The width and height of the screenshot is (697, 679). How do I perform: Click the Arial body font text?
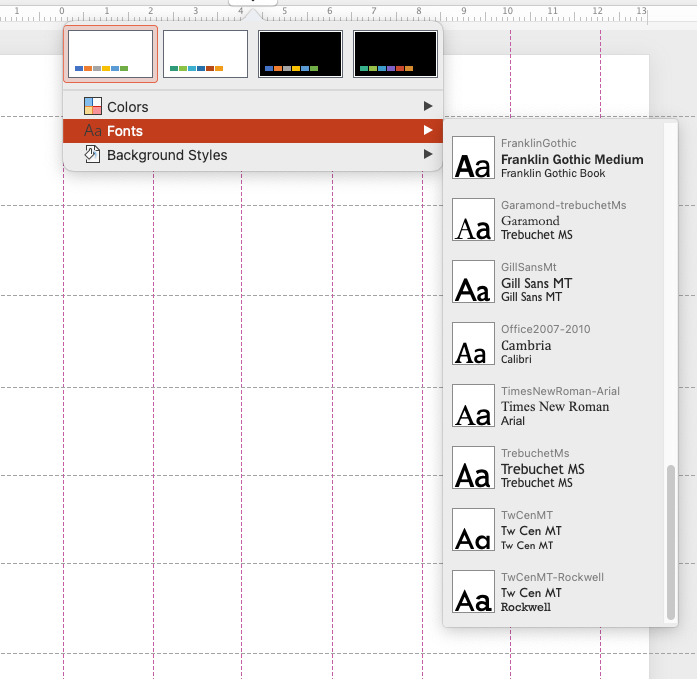click(513, 421)
